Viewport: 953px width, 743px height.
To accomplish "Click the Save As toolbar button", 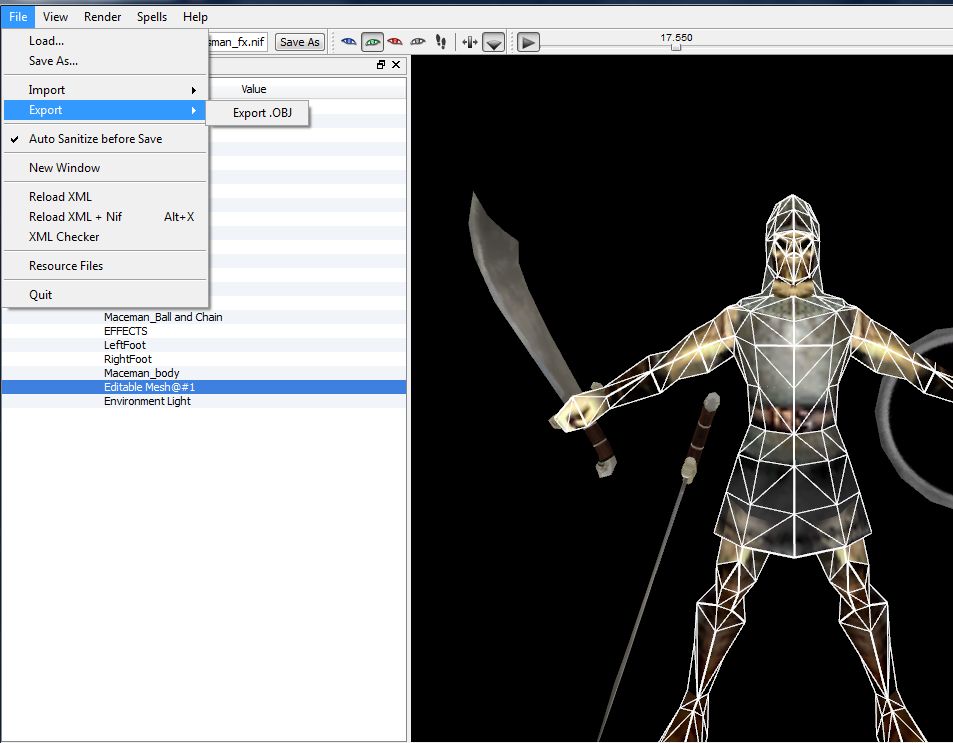I will point(300,42).
